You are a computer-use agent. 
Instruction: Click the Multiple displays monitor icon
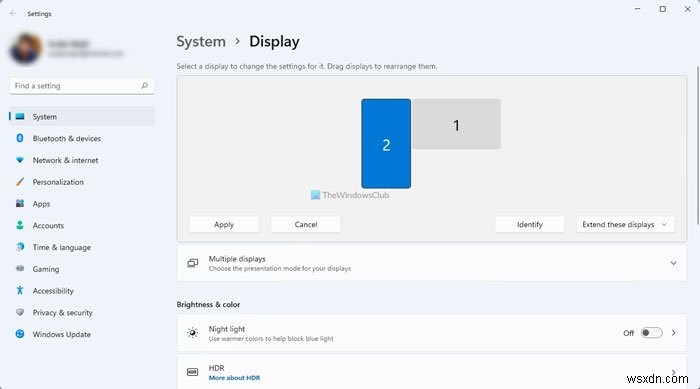[x=192, y=263]
